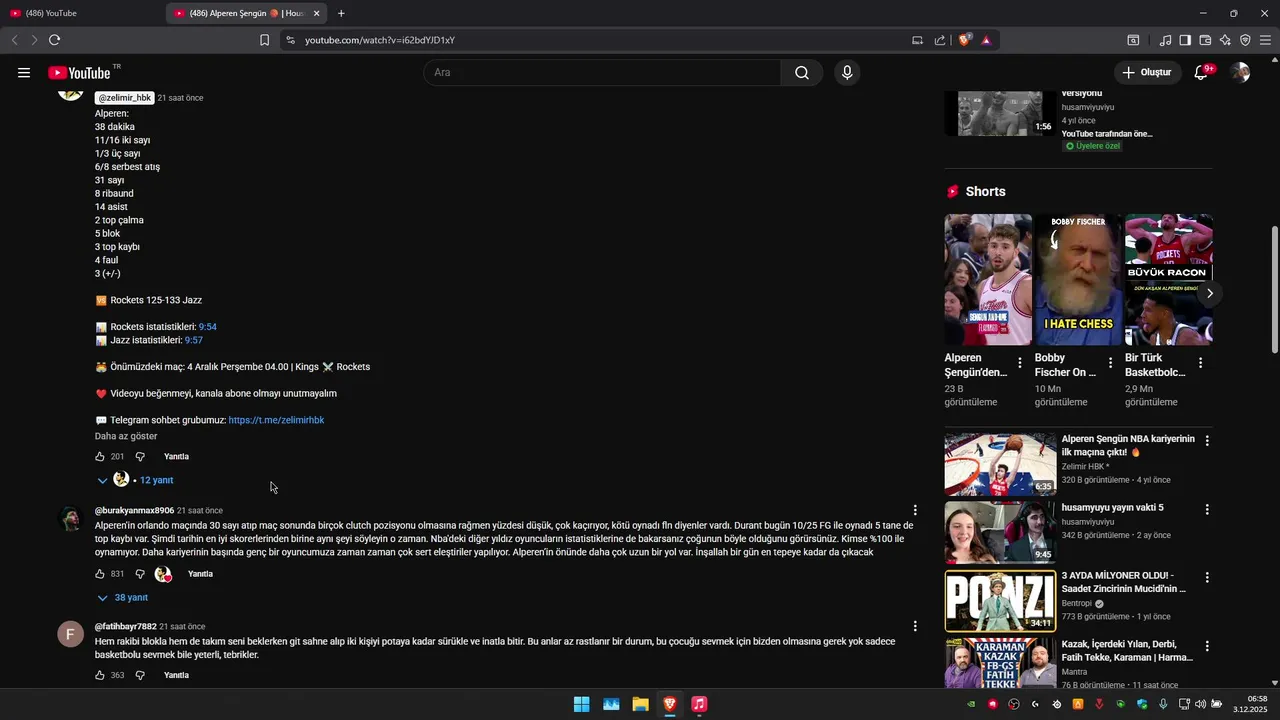Screen dimensions: 1280x720
Task: Open Windows Start menu
Action: tap(581, 704)
